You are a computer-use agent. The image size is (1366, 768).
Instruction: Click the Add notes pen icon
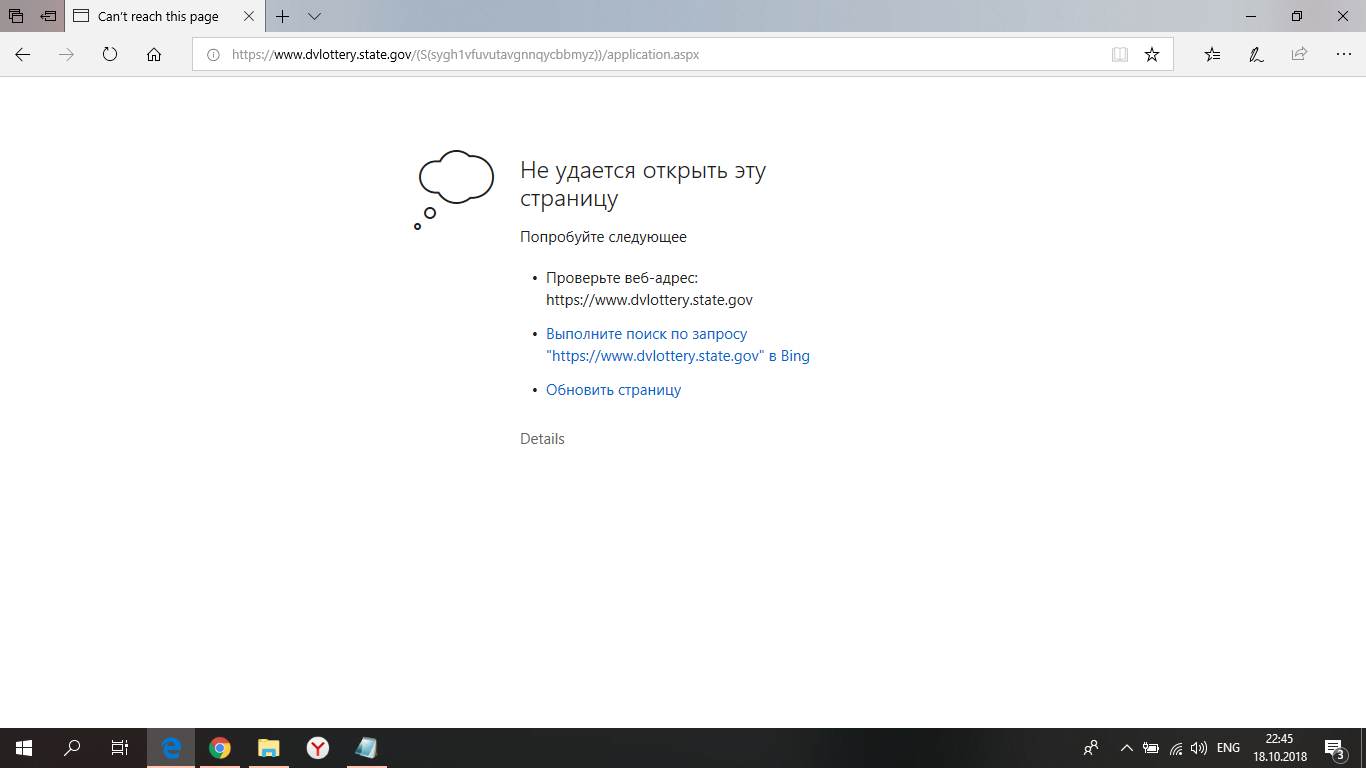1256,55
